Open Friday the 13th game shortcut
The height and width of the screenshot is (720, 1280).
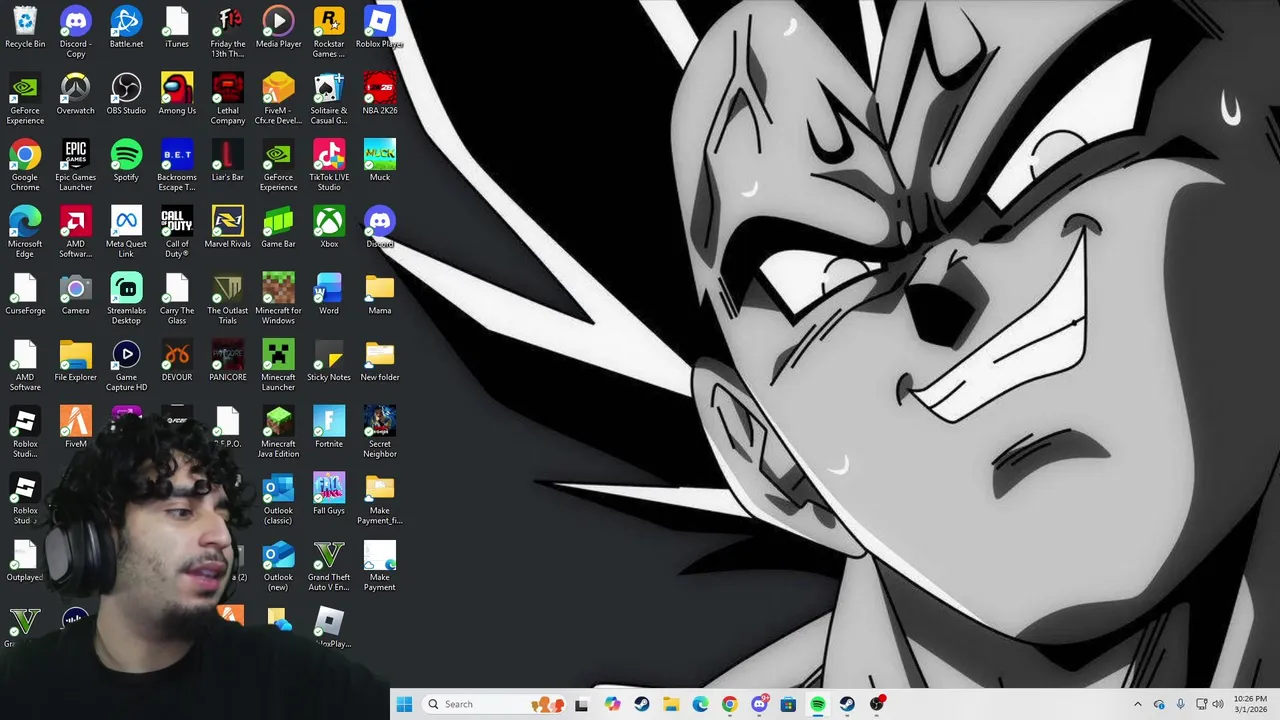point(228,32)
